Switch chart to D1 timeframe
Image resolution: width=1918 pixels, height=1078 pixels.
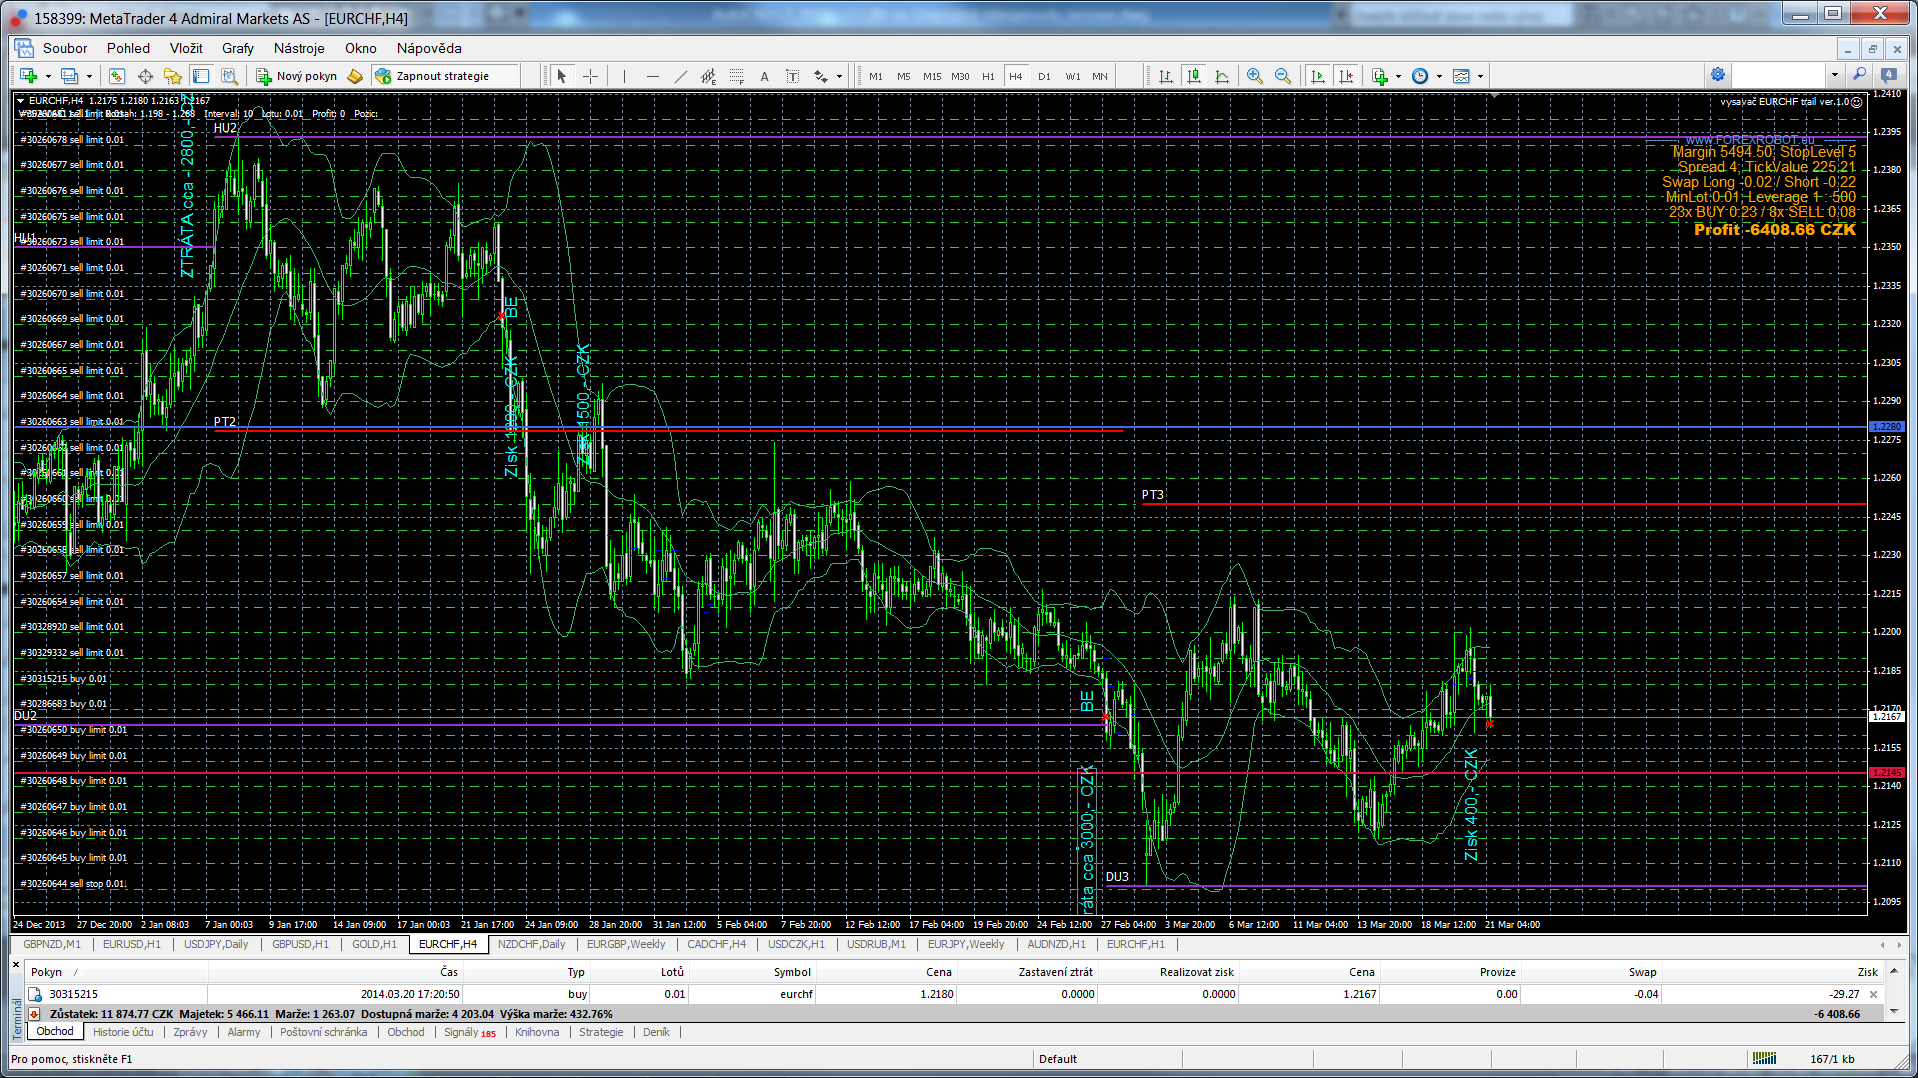coord(1044,76)
